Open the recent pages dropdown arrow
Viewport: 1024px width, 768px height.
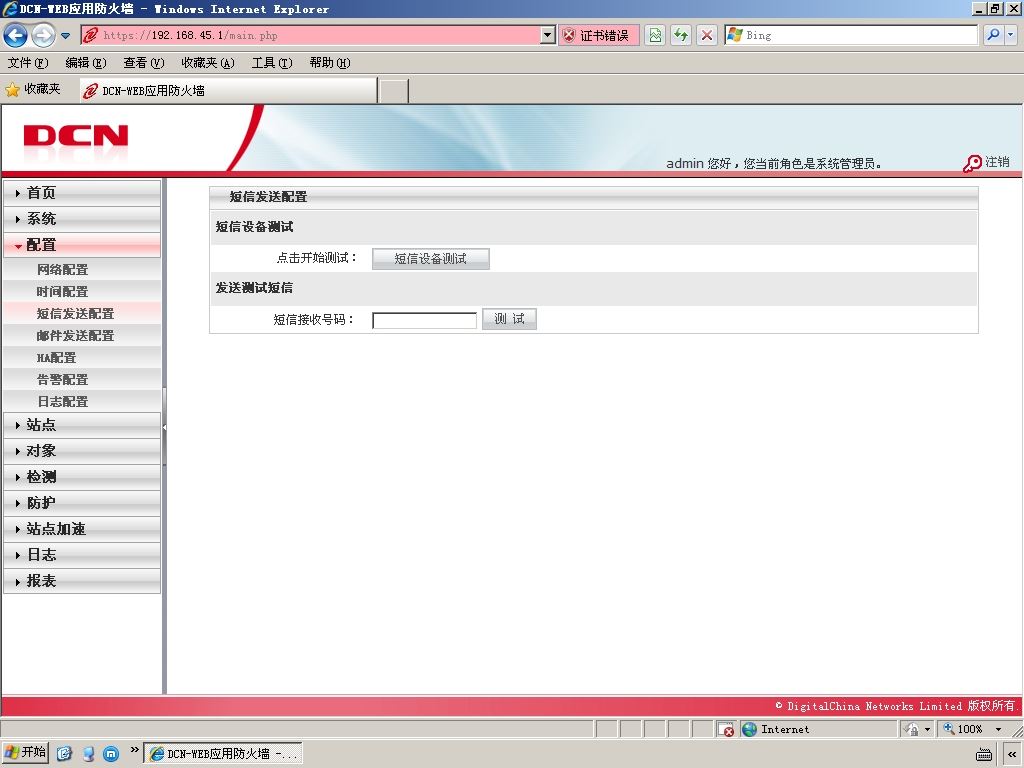[65, 36]
